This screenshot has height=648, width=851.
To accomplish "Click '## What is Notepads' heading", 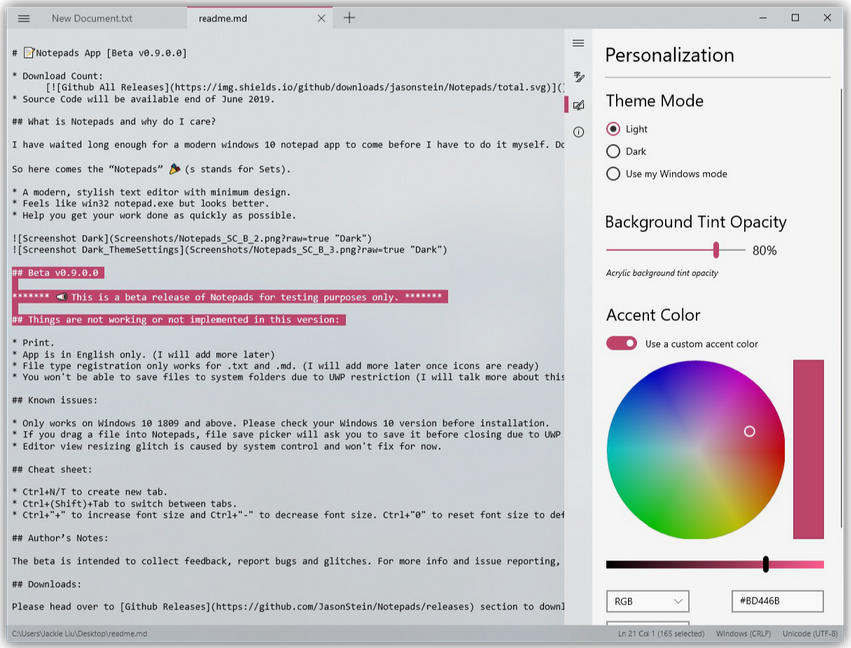I will 114,122.
